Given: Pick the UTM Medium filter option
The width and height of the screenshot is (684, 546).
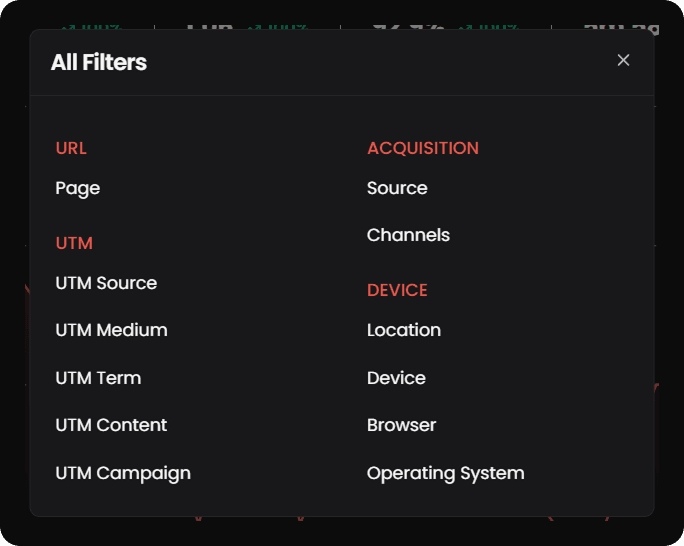Looking at the screenshot, I should [x=111, y=330].
